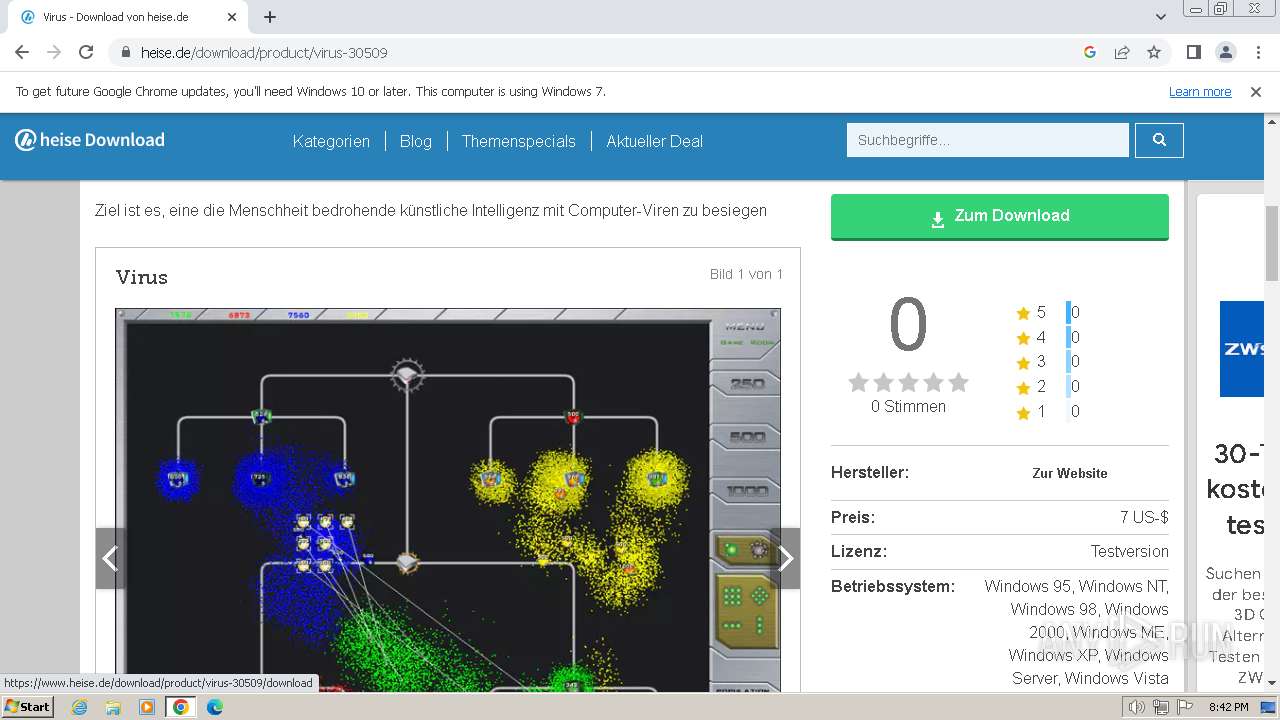Rate the software five stars
Image resolution: width=1280 pixels, height=720 pixels.
click(958, 383)
